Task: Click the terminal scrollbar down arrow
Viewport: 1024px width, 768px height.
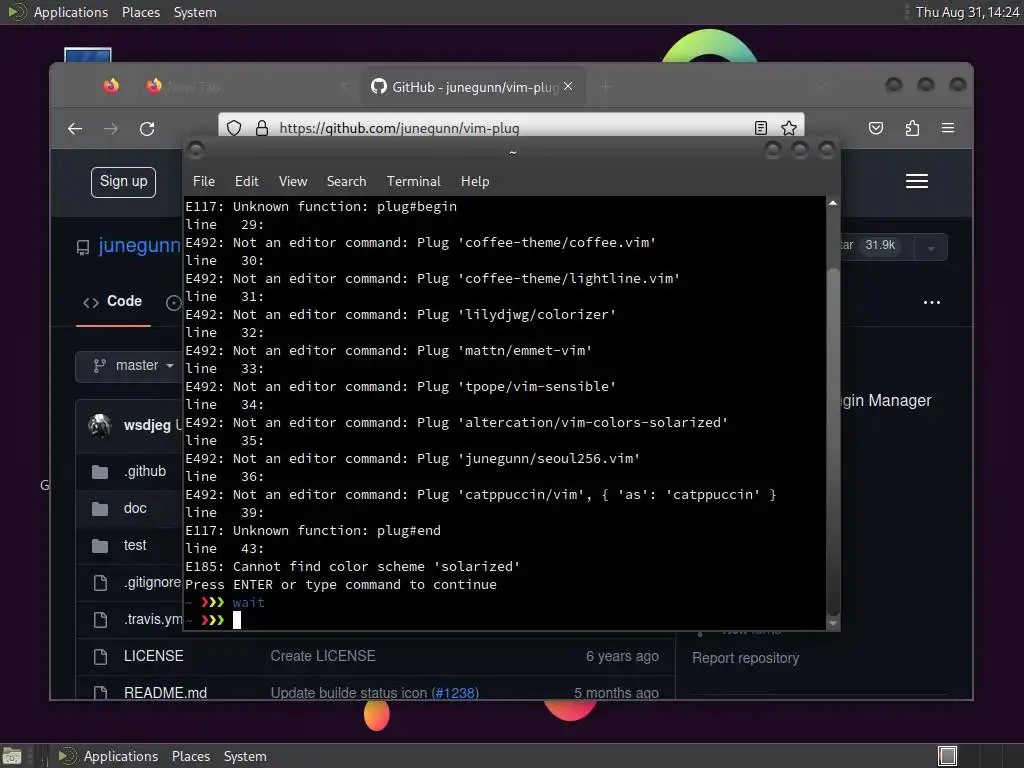Action: pos(833,624)
